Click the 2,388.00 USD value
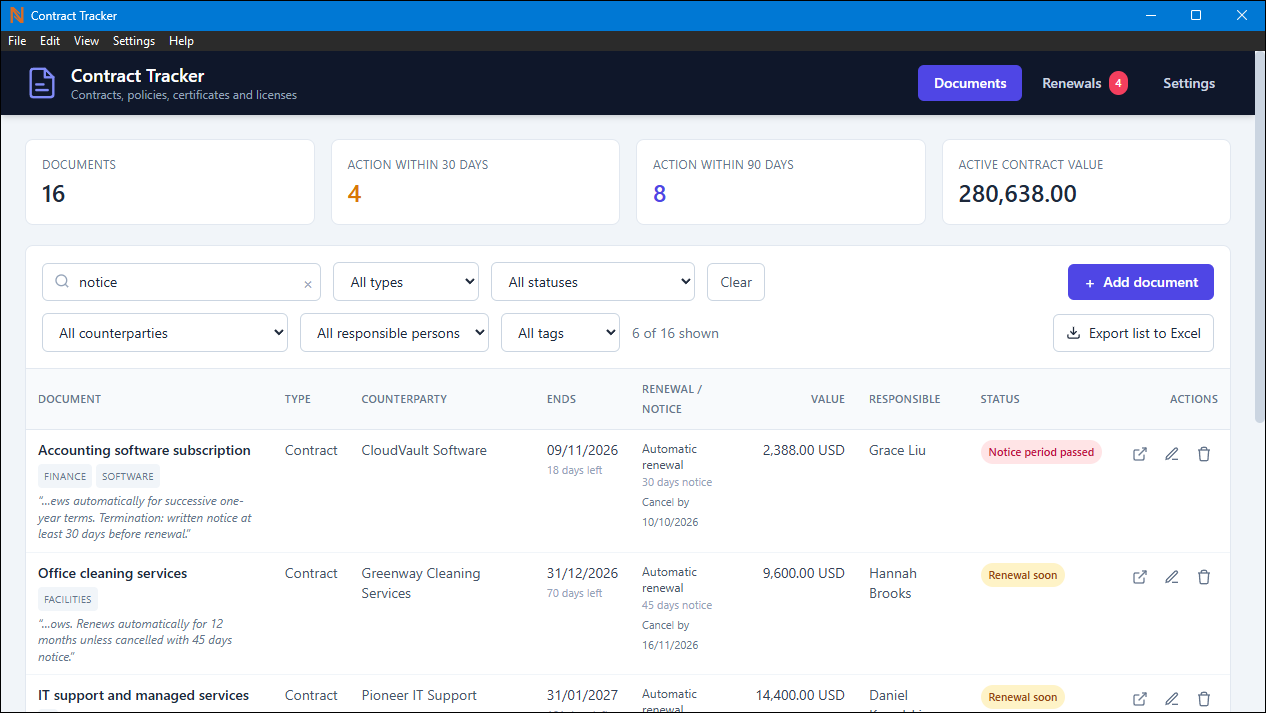This screenshot has height=713, width=1266. [x=804, y=450]
